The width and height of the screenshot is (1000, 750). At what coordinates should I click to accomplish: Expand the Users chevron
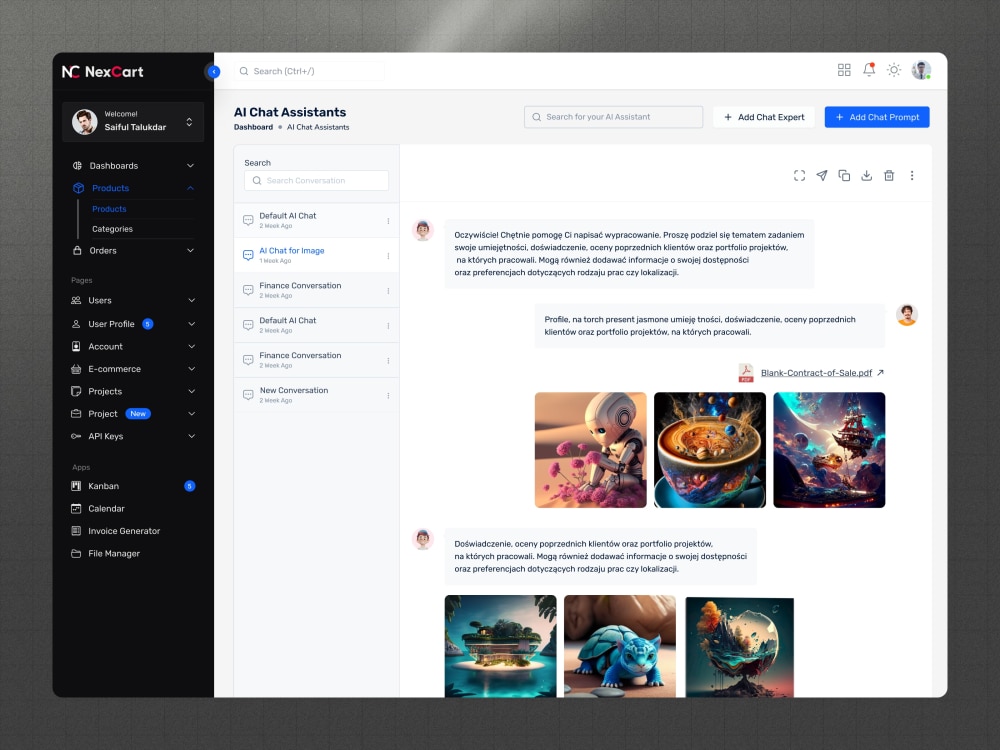coord(191,300)
